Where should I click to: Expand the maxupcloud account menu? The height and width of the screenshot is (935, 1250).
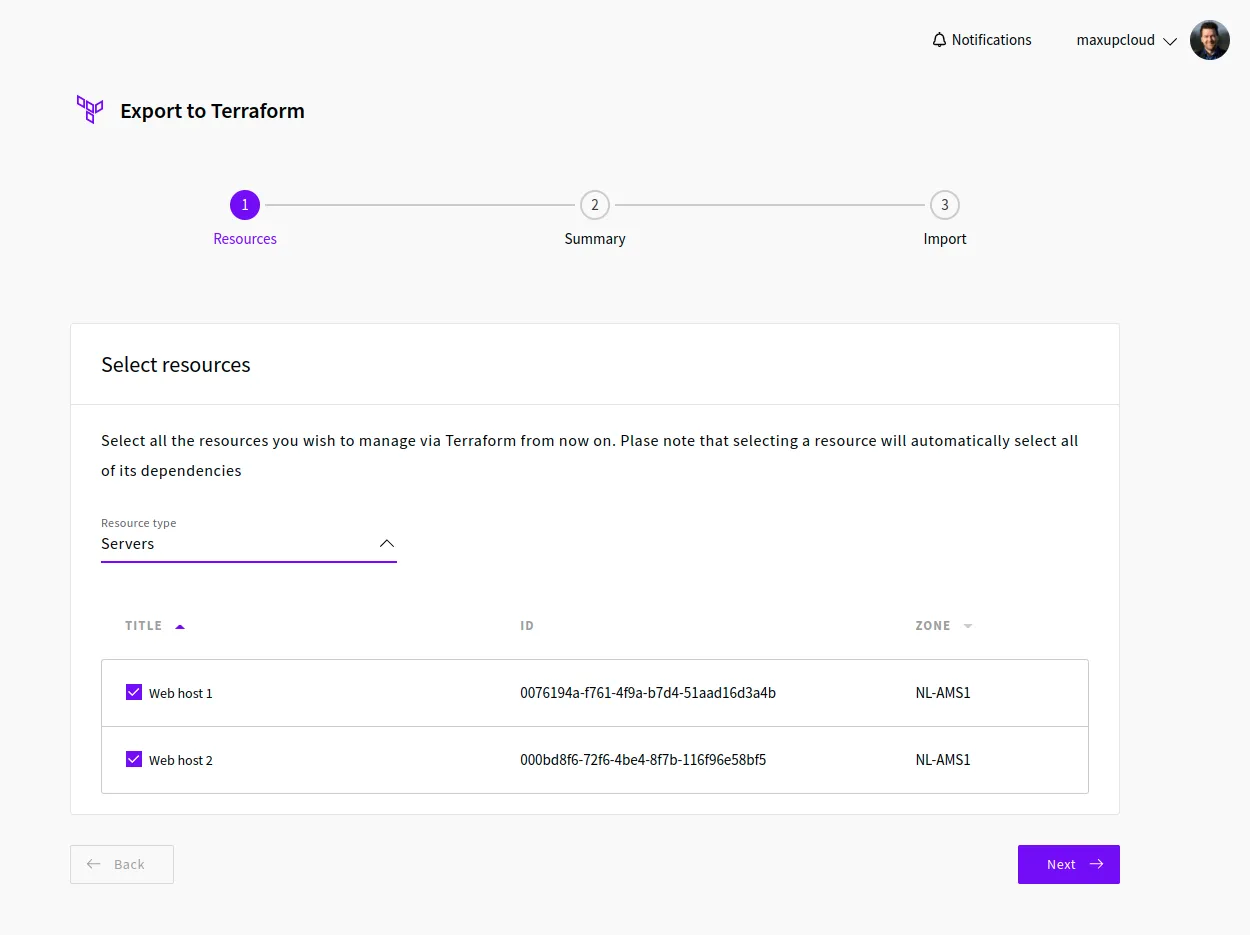(1126, 41)
